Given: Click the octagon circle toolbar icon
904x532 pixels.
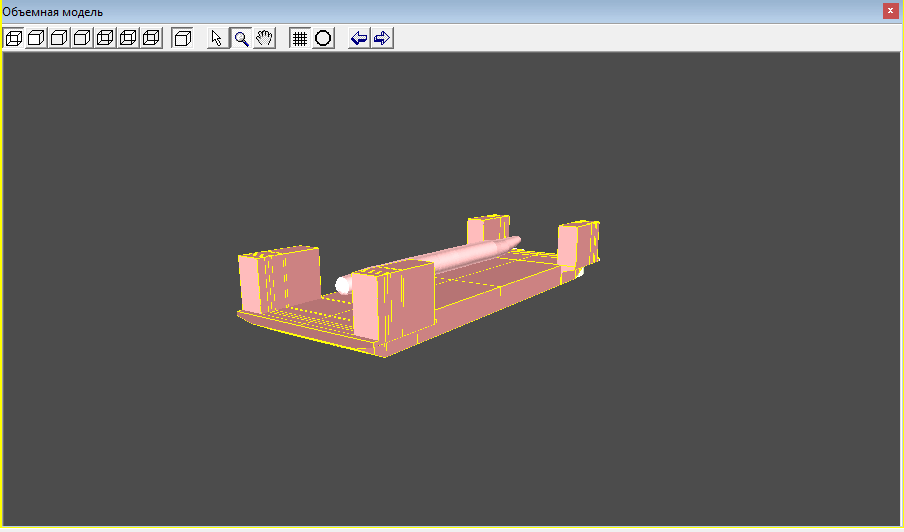Looking at the screenshot, I should (x=323, y=38).
